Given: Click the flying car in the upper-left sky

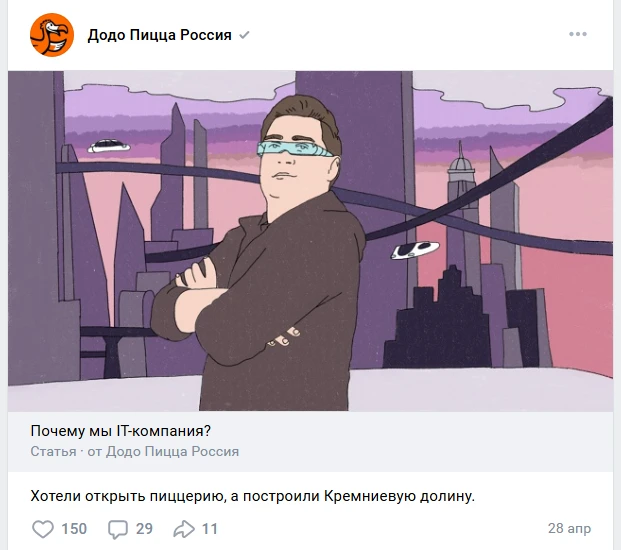Looking at the screenshot, I should click(x=109, y=146).
